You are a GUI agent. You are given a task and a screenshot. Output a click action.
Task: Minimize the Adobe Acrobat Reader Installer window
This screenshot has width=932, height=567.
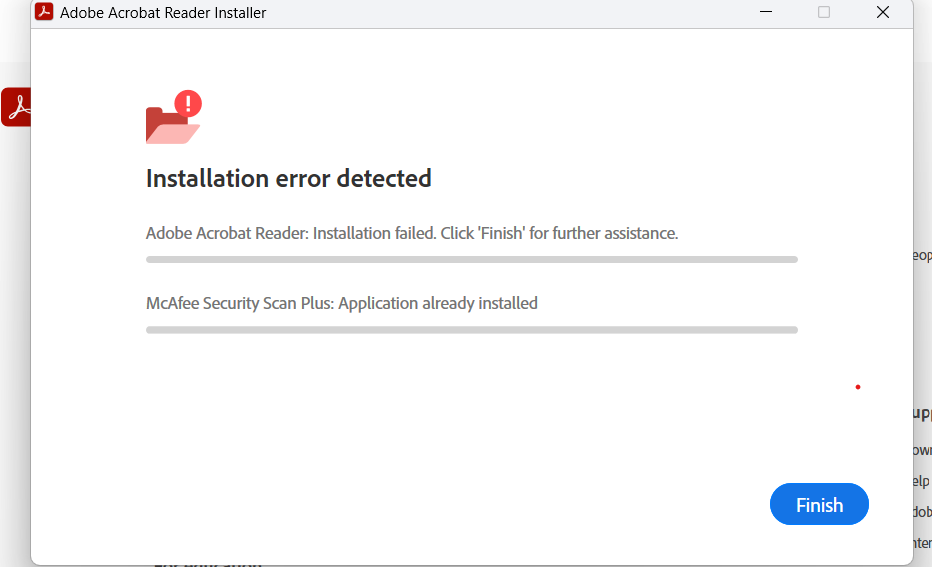point(765,13)
